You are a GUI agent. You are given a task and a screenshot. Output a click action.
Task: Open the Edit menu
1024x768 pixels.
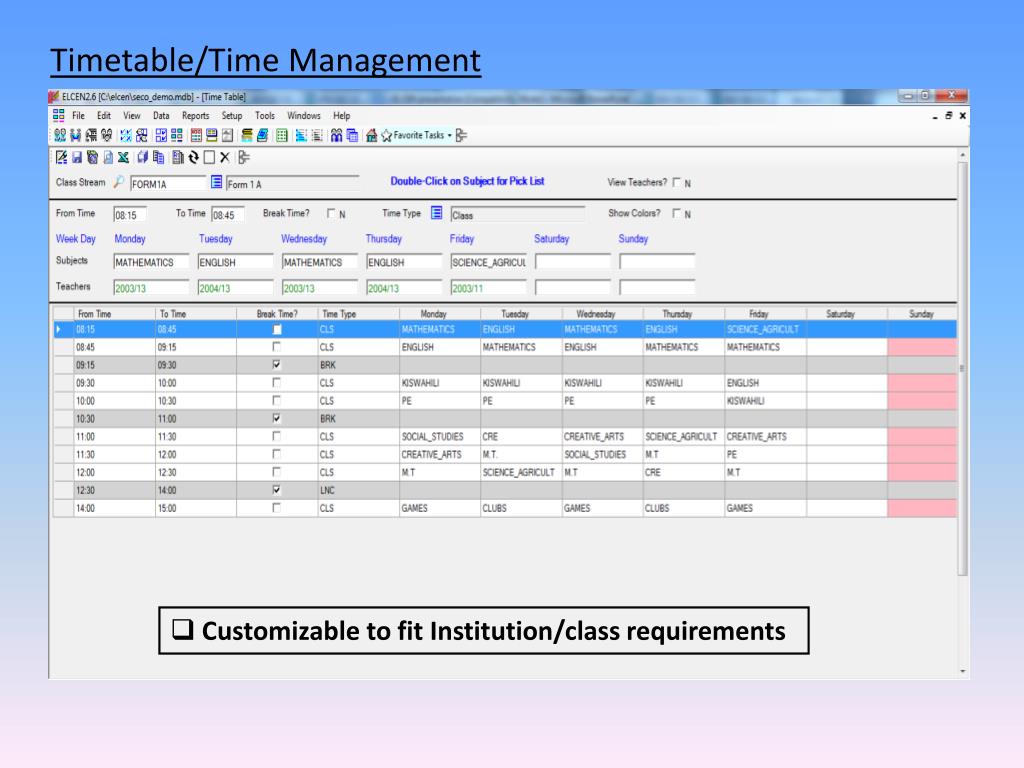104,116
